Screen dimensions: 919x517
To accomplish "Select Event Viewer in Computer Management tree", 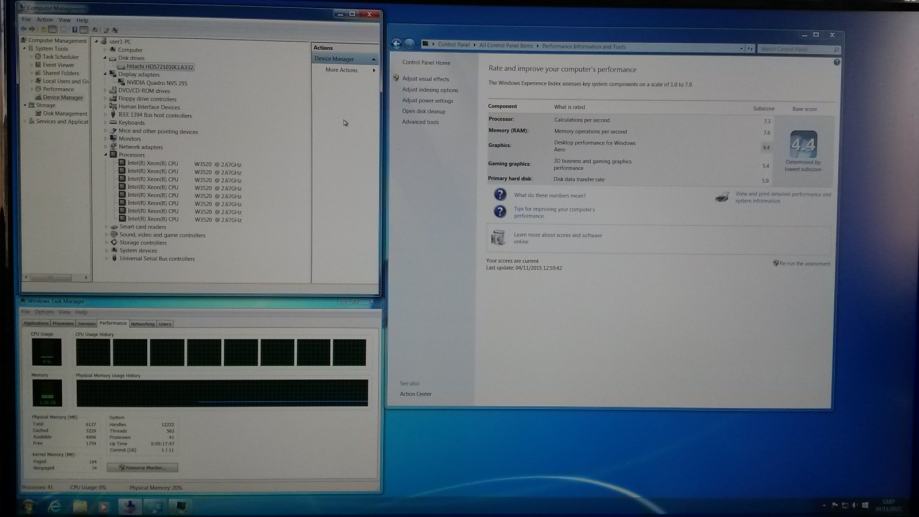I will point(57,65).
